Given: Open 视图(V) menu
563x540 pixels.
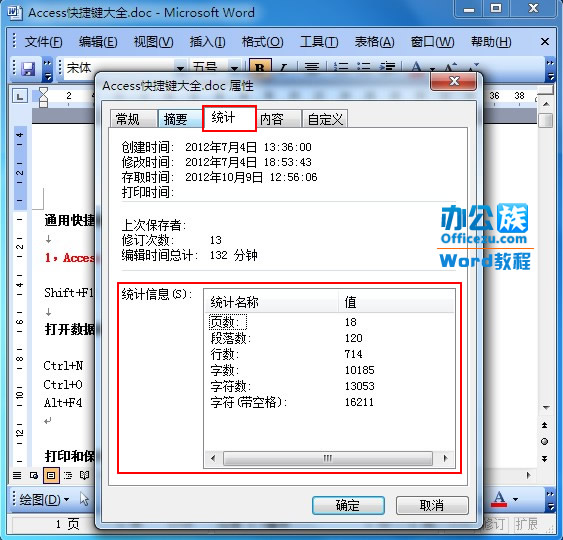Looking at the screenshot, I should tap(153, 42).
